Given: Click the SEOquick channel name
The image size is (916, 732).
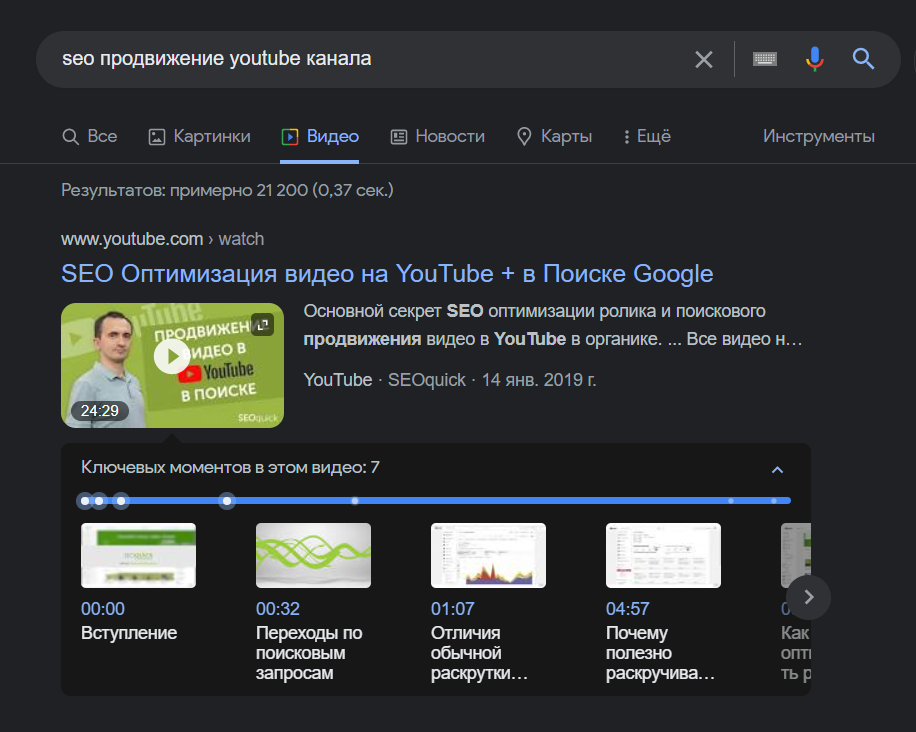Looking at the screenshot, I should (426, 380).
